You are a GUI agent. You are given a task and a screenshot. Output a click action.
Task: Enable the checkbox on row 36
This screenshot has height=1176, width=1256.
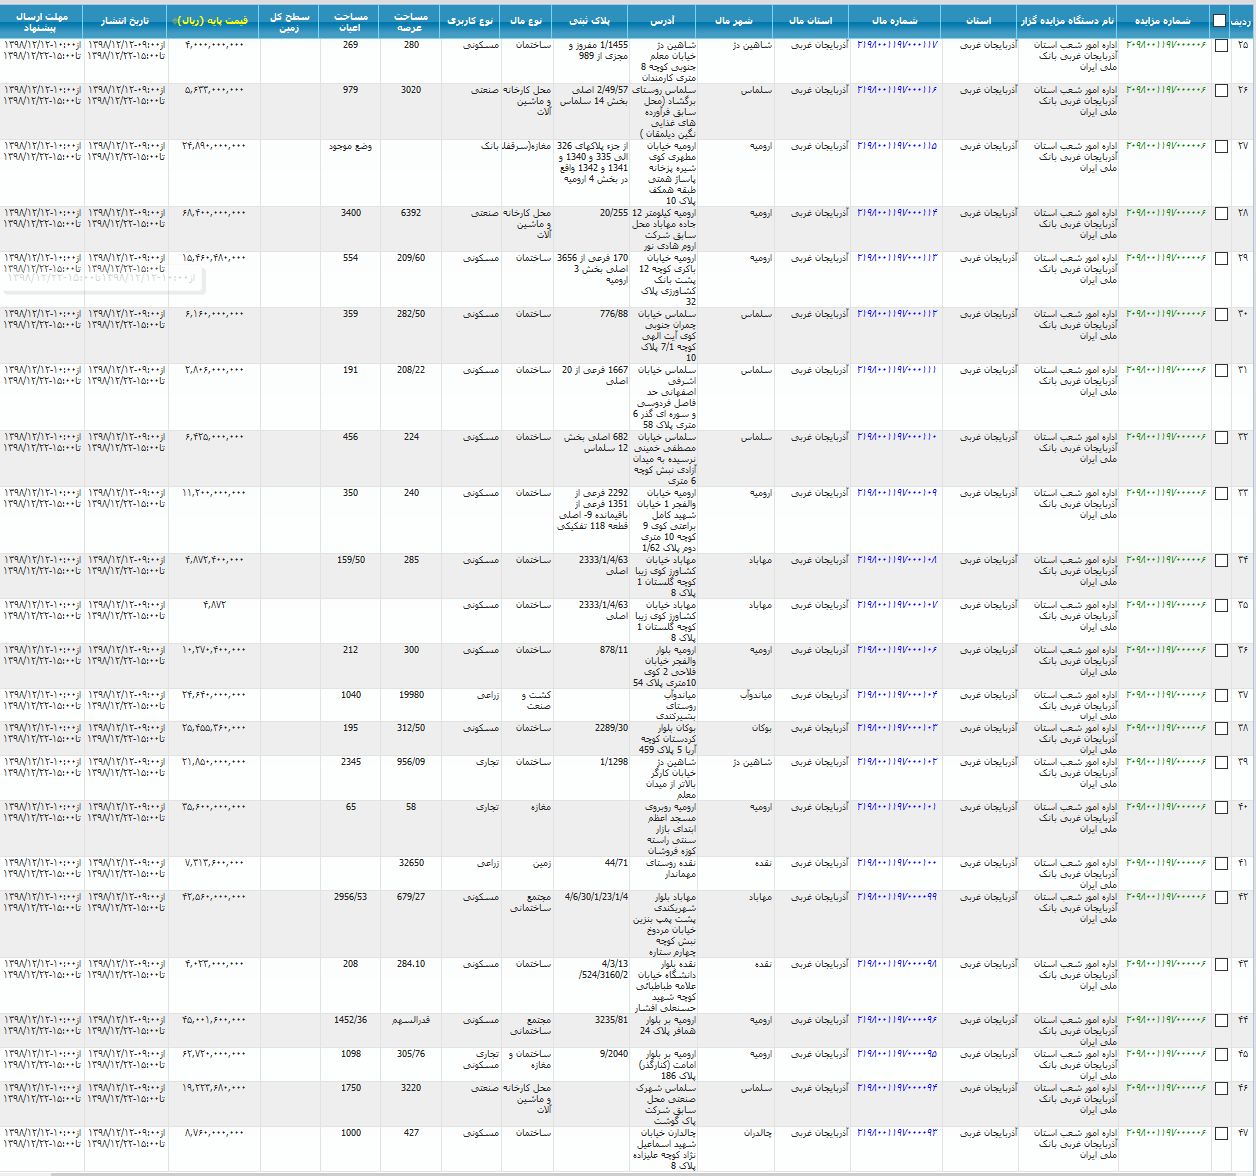click(x=1221, y=650)
